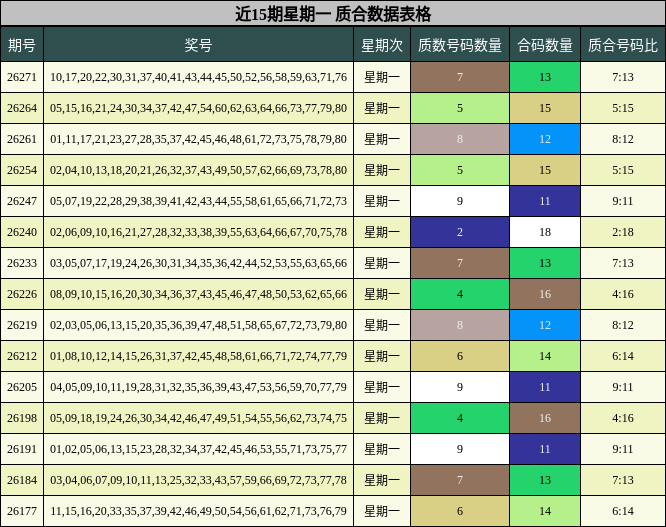Click the winning numbers for issue 26205
Viewport: 666px width, 527px height.
198,387
